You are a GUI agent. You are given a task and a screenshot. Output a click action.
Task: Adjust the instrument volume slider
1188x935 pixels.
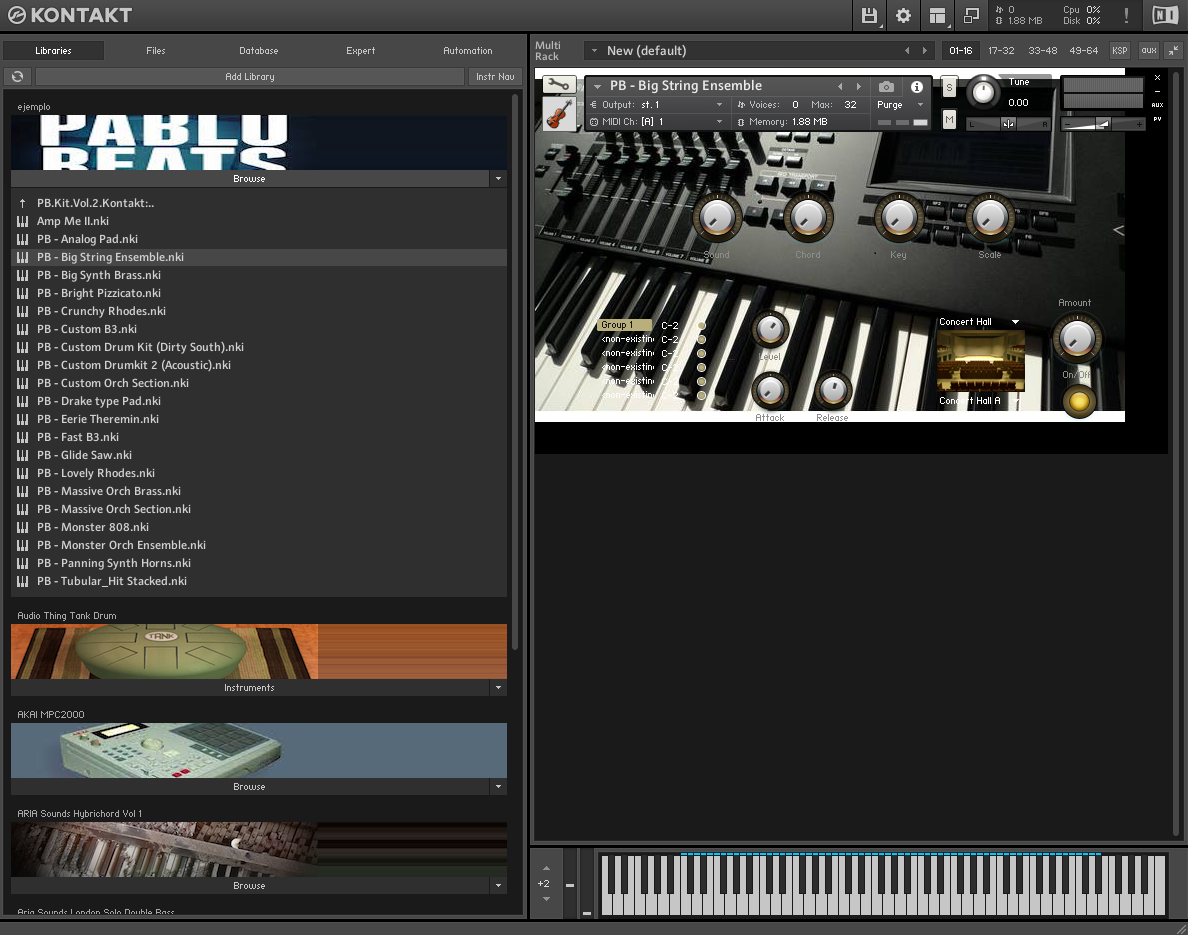pyautogui.click(x=1103, y=124)
